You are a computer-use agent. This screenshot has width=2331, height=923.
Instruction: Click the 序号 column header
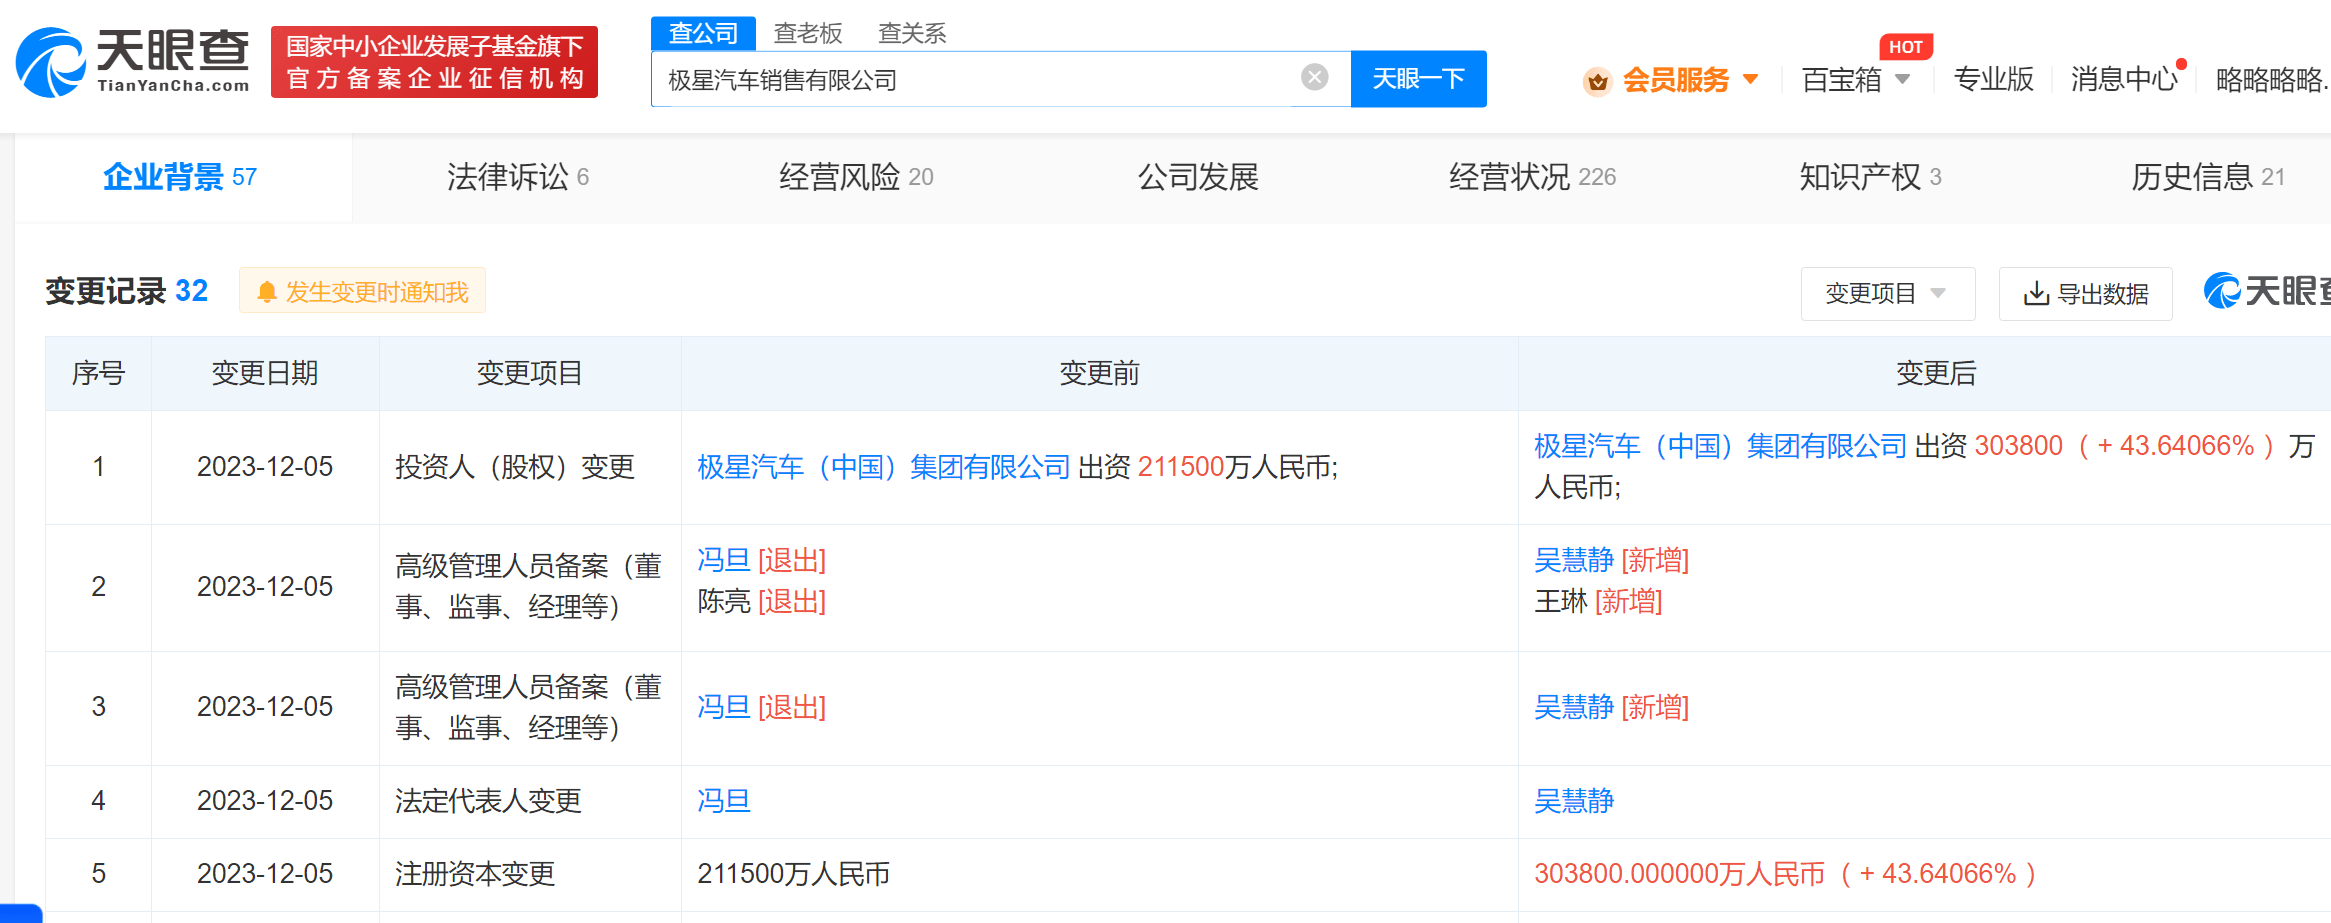click(x=98, y=373)
